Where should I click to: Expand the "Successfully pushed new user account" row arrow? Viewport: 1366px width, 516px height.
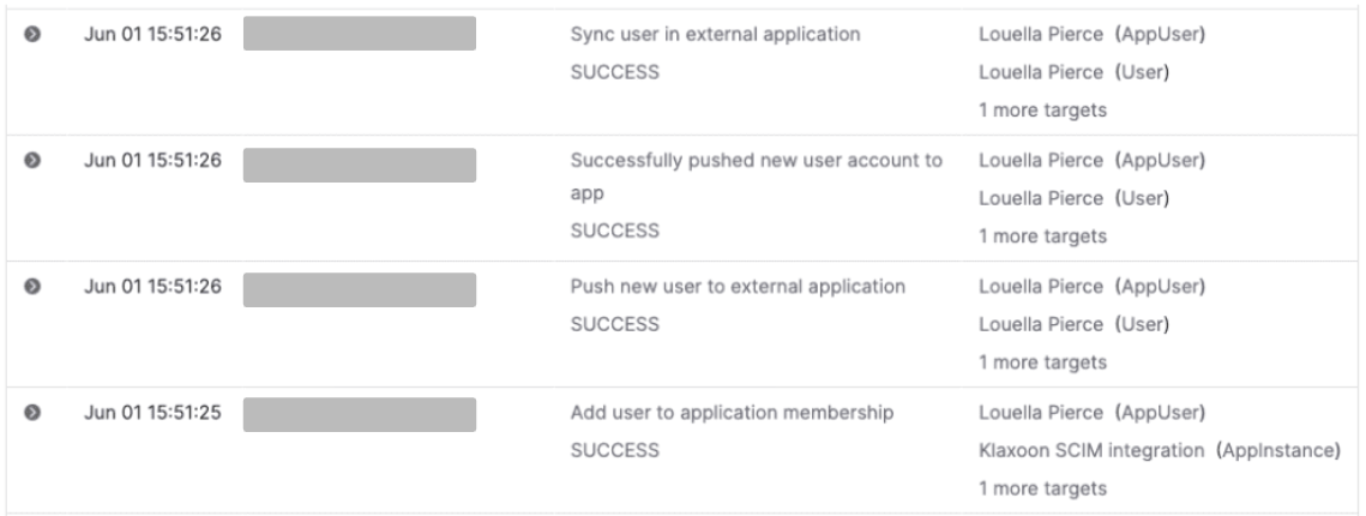[x=32, y=160]
